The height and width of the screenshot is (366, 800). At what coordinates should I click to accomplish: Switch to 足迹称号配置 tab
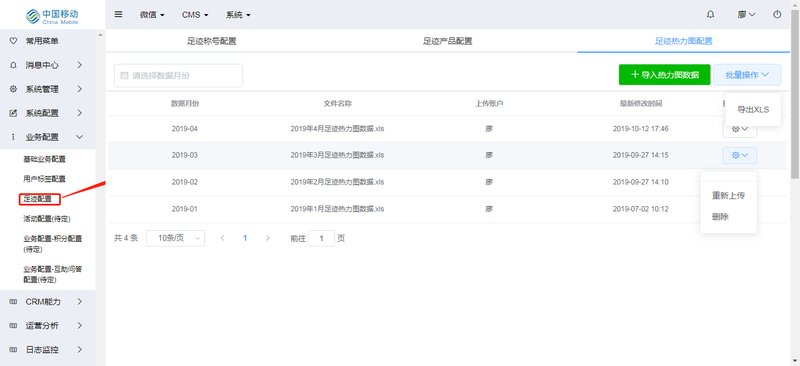coord(212,41)
